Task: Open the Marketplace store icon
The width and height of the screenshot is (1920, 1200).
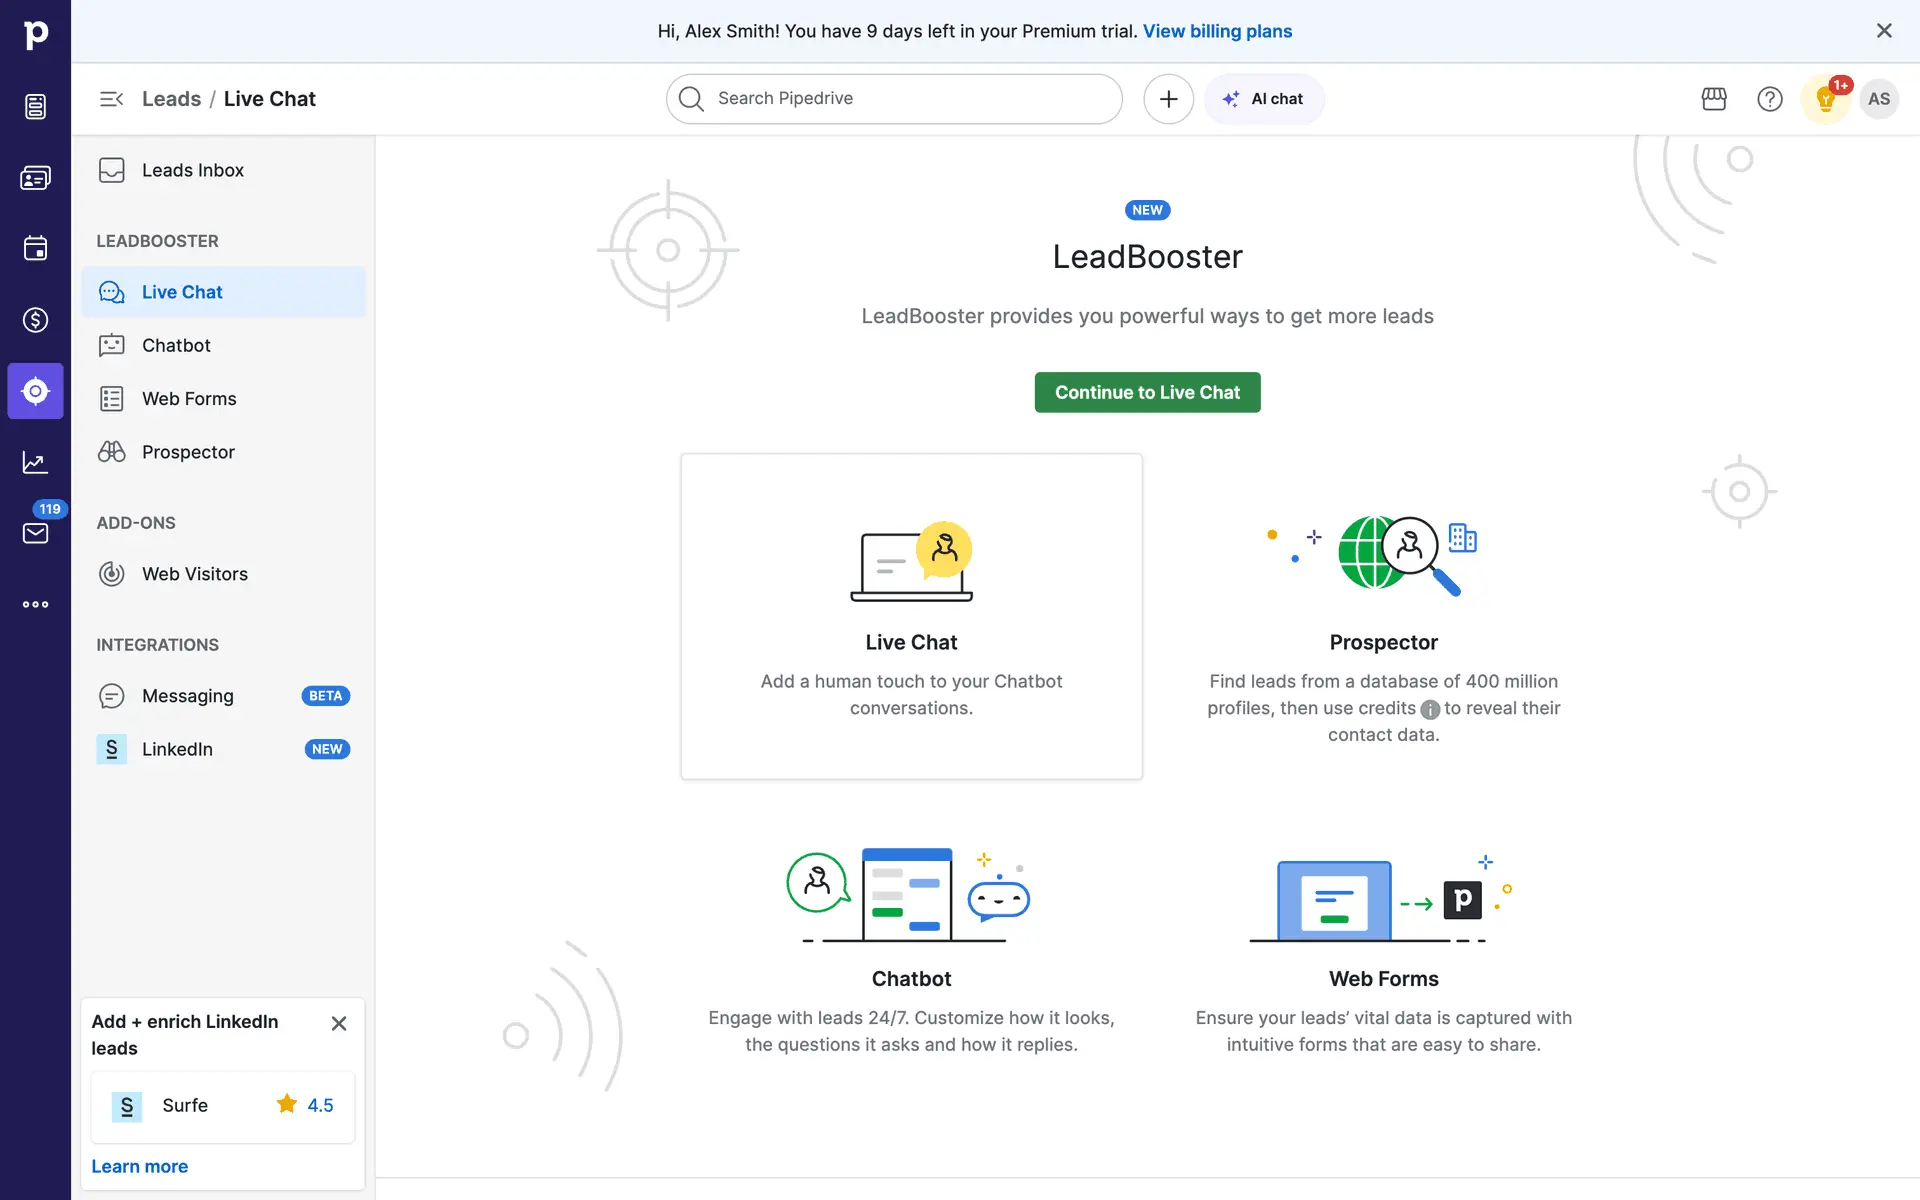Action: [1714, 99]
